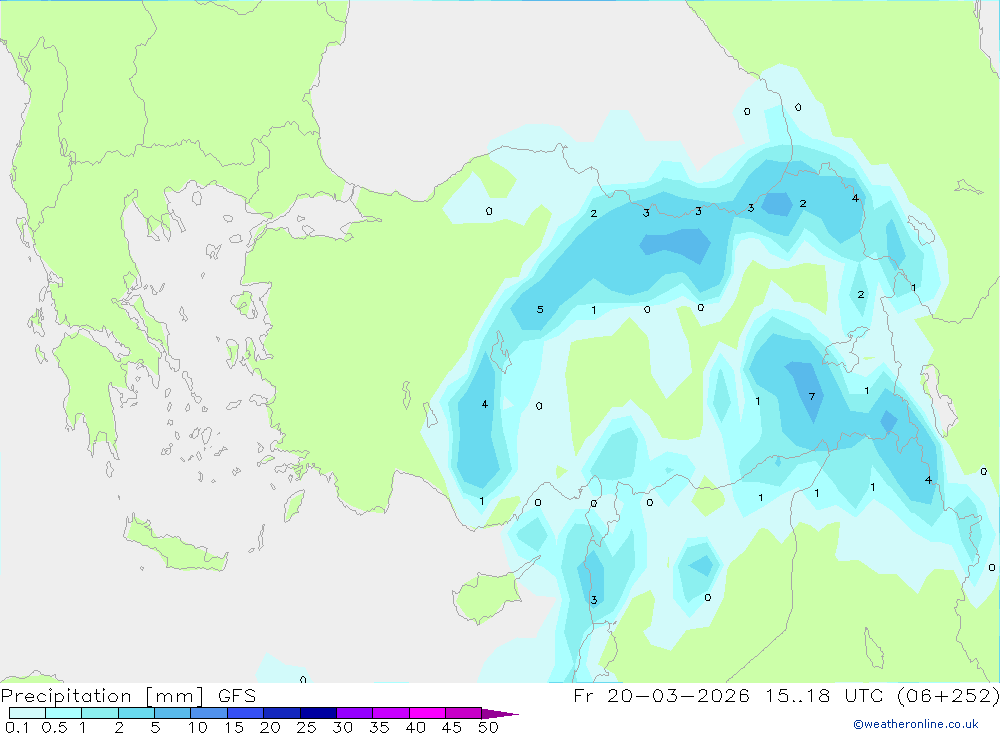The image size is (1000, 733).
Task: Select the 0.5–1 mm legend color swatch
Action: tap(63, 713)
